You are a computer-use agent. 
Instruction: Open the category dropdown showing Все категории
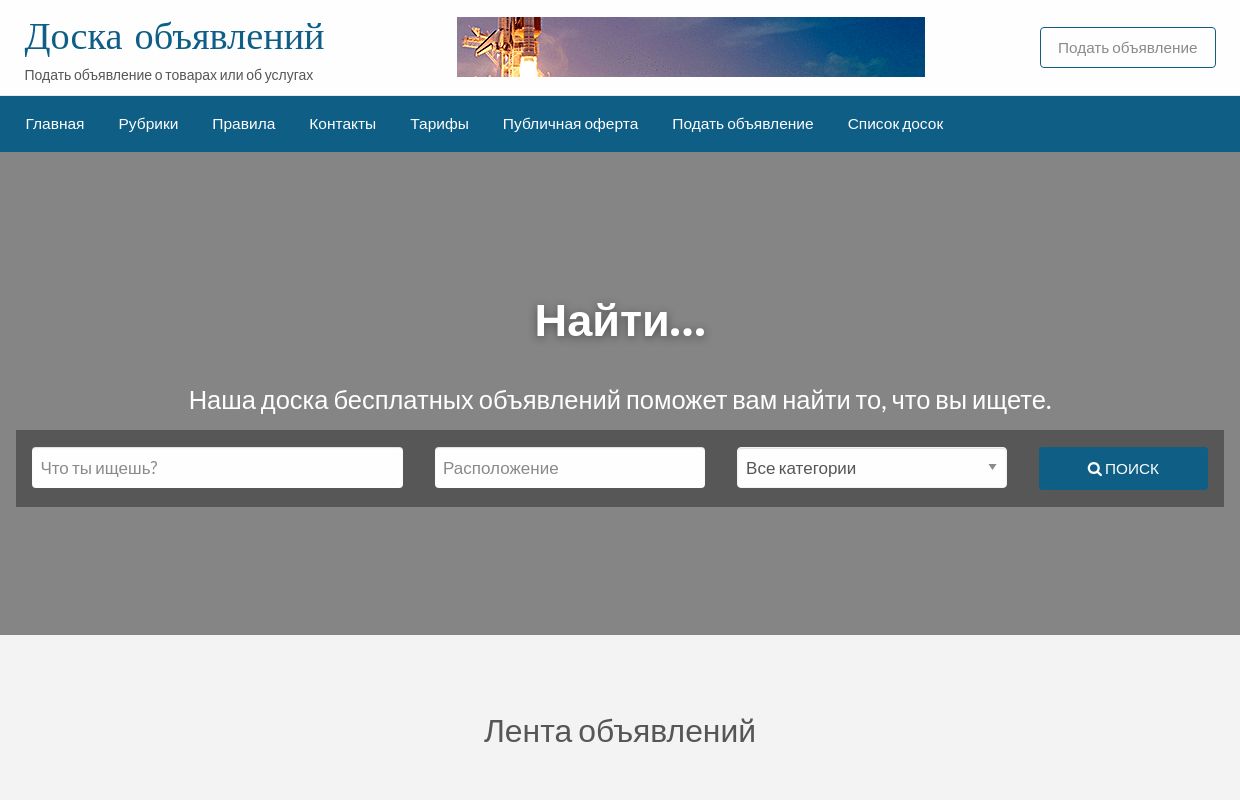(x=860, y=467)
